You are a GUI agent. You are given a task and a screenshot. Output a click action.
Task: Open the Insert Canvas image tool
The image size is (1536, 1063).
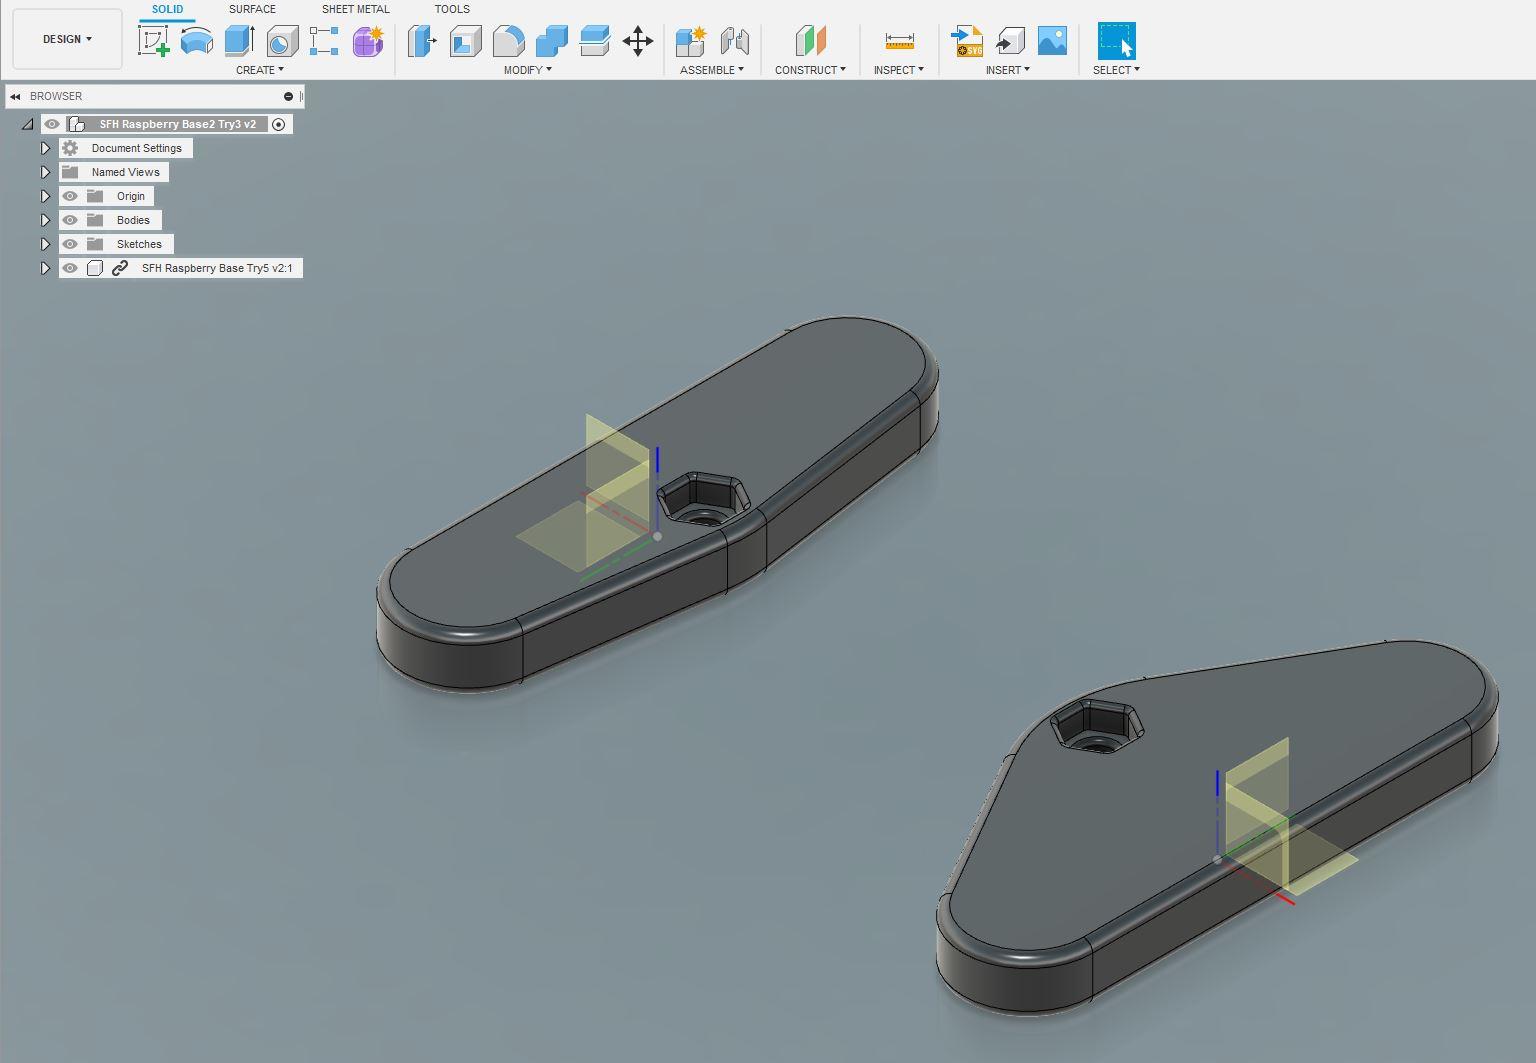(1053, 41)
